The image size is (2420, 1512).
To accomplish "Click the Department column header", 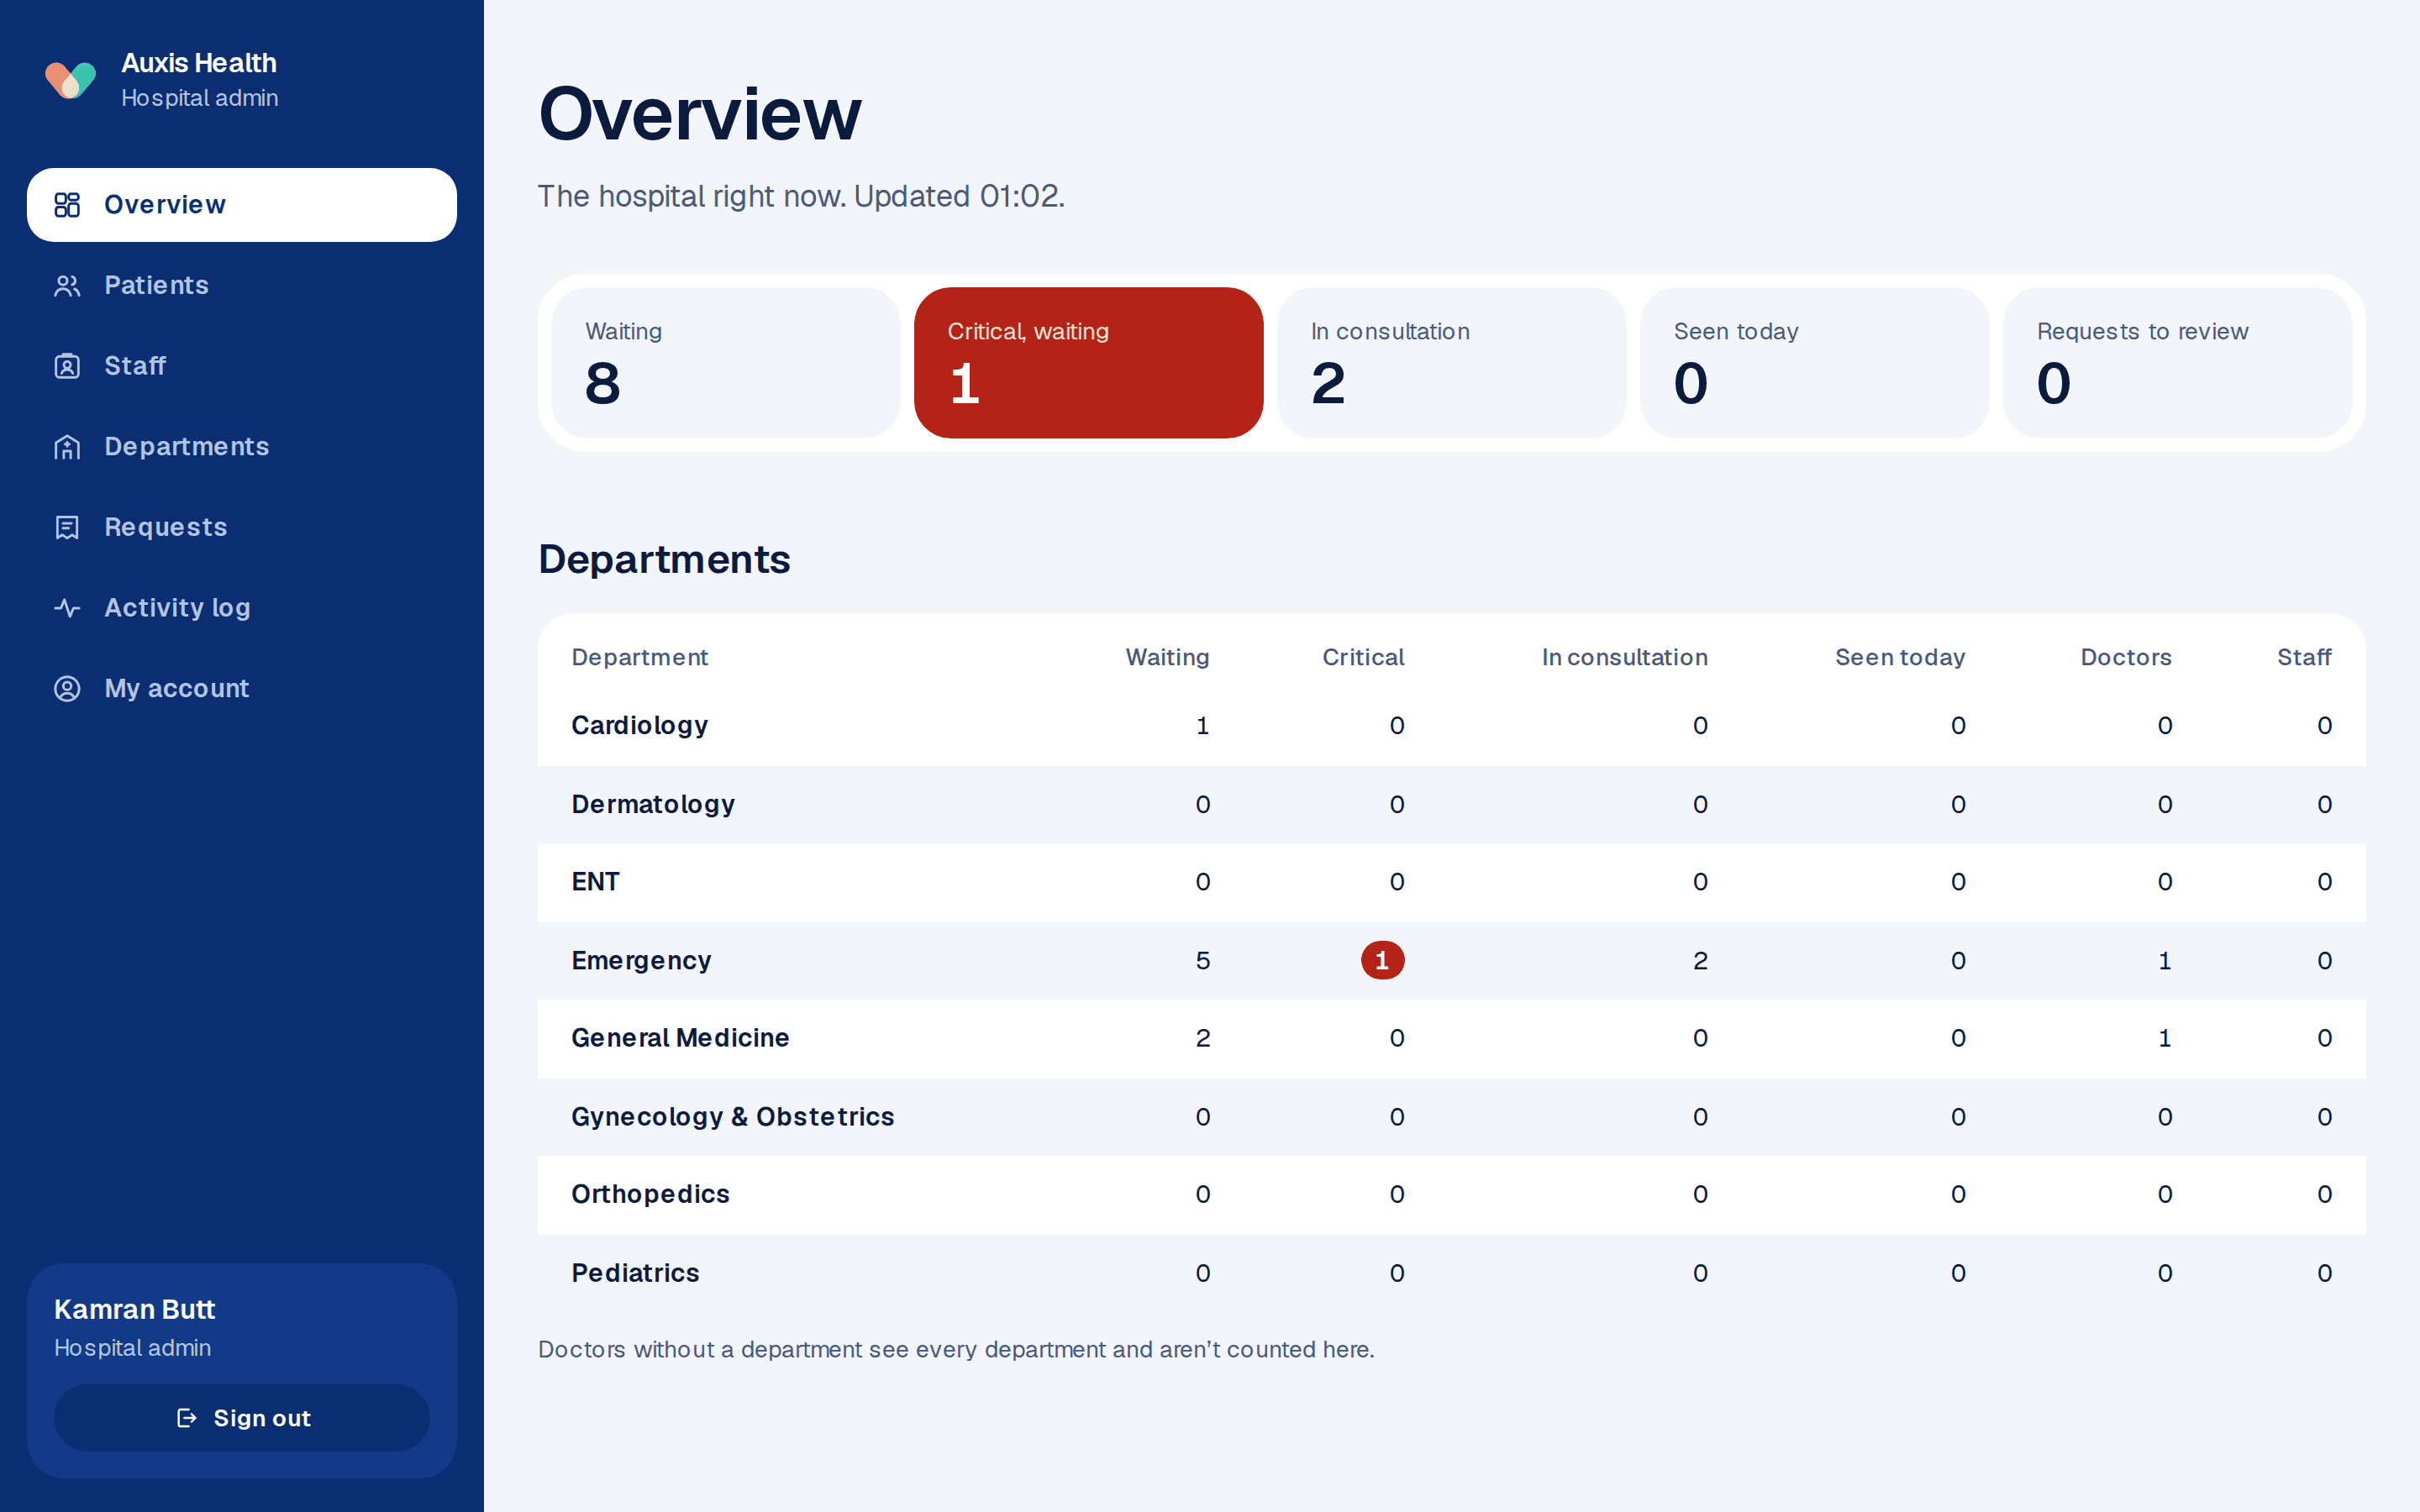I will pos(640,657).
